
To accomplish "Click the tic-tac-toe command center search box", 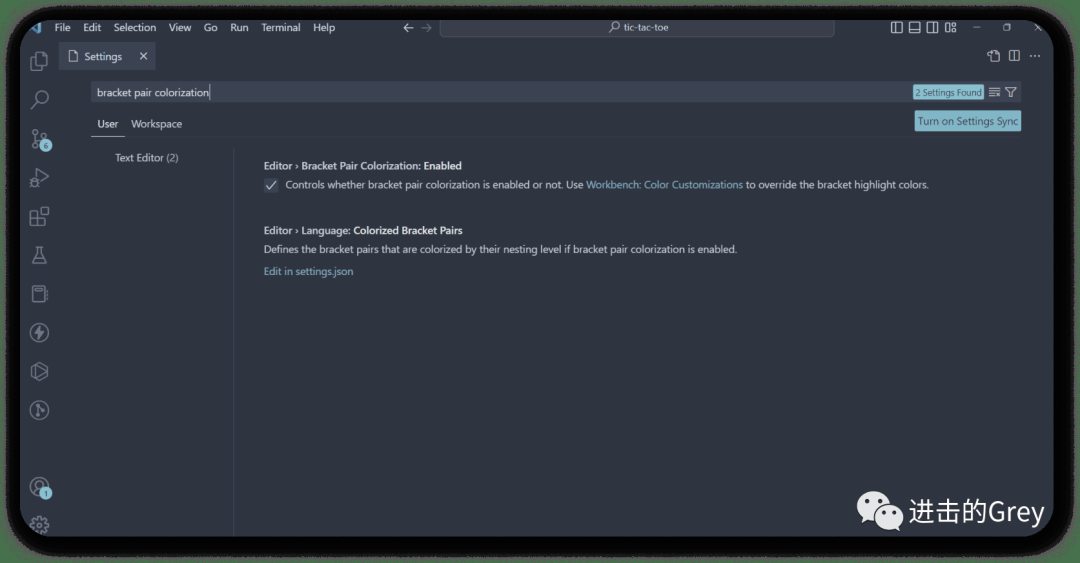I will (x=637, y=28).
